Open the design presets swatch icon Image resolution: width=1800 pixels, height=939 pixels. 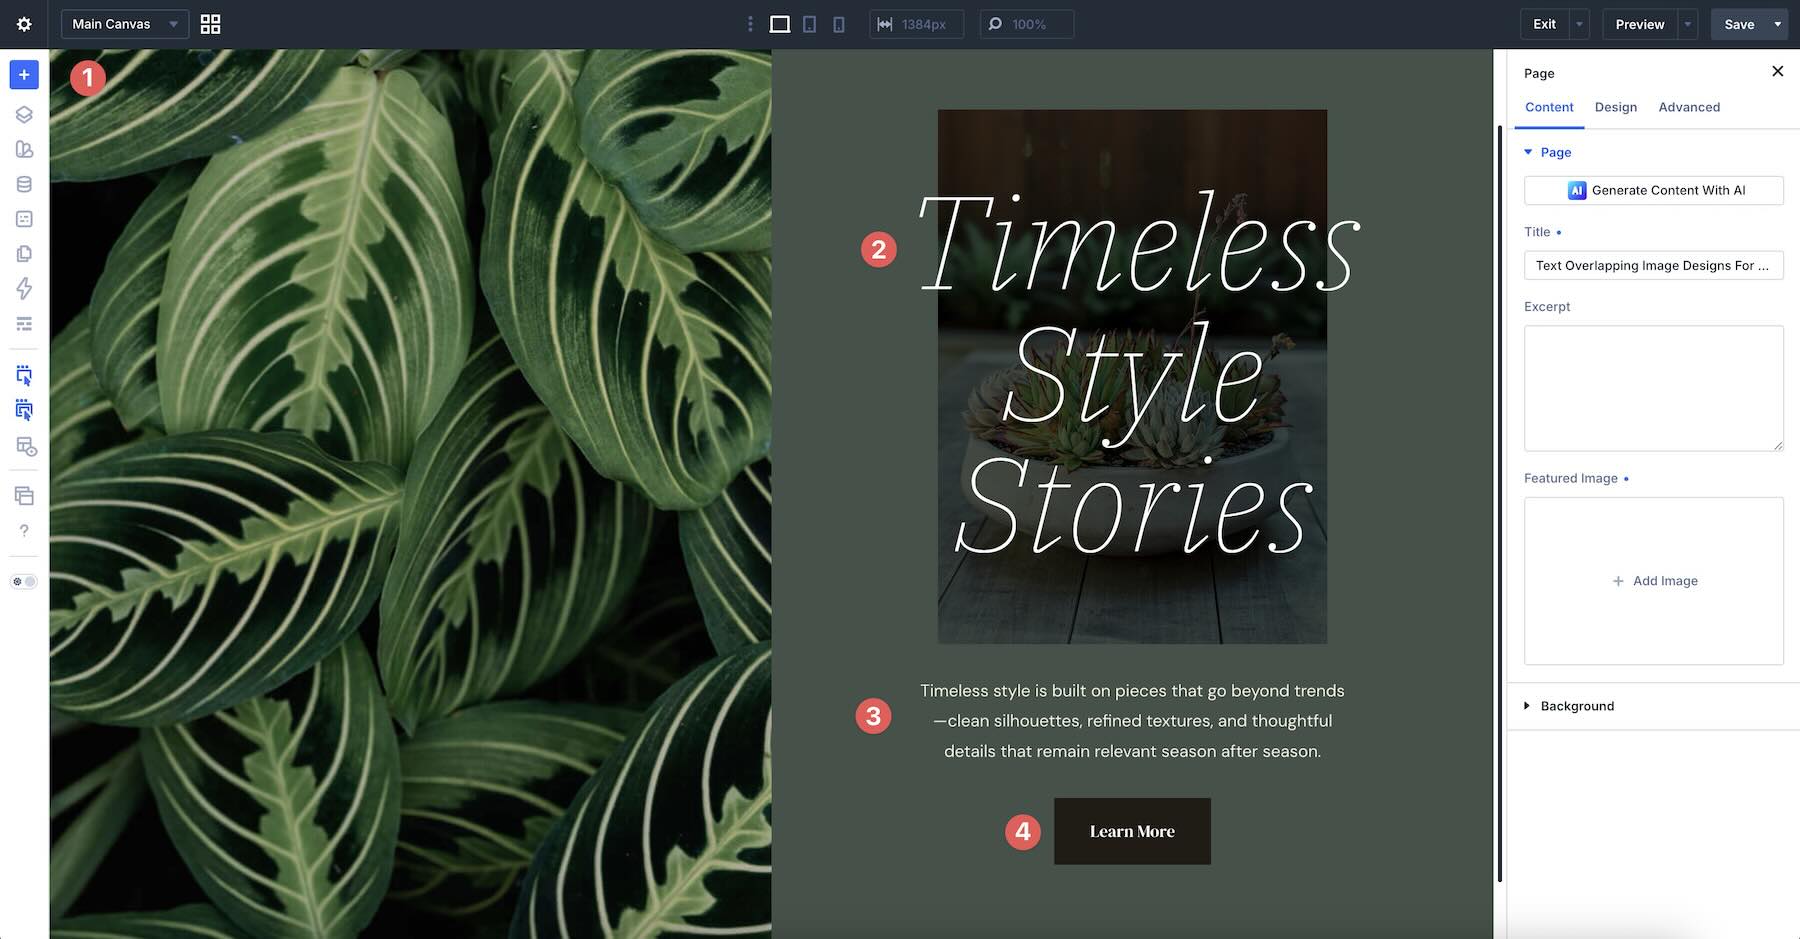24,149
